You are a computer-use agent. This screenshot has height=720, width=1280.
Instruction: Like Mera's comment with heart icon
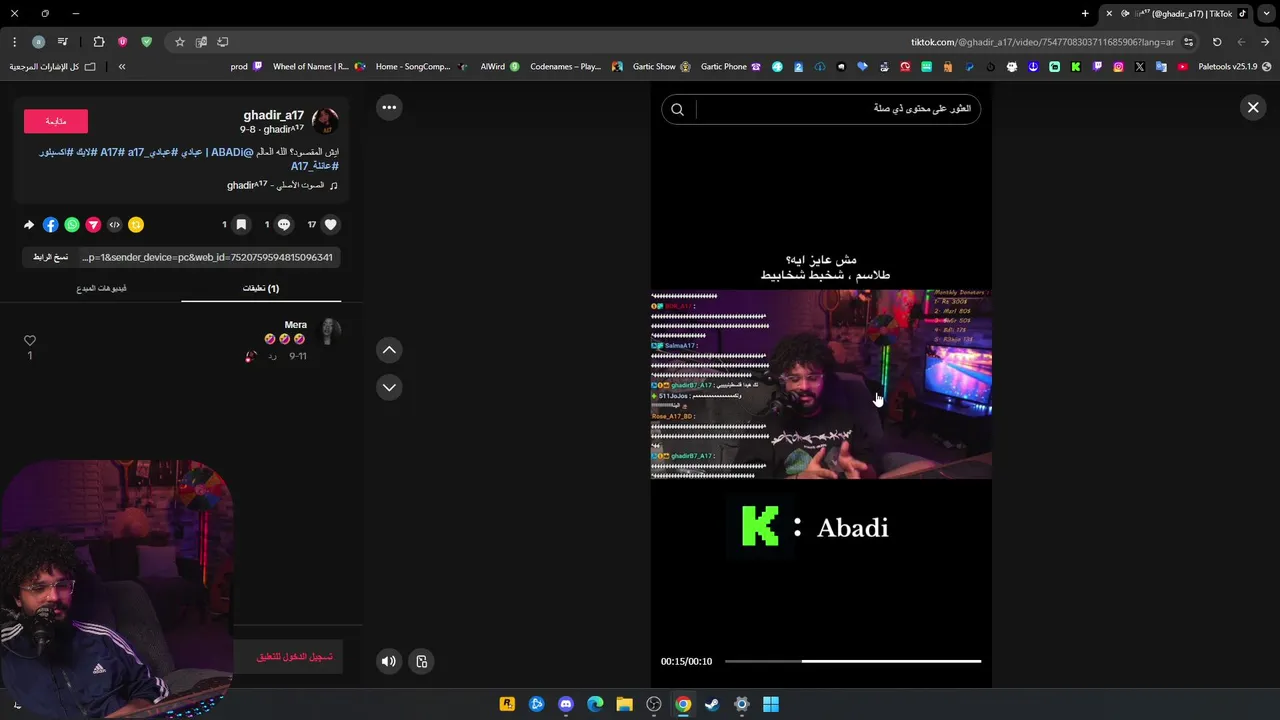[x=30, y=341]
